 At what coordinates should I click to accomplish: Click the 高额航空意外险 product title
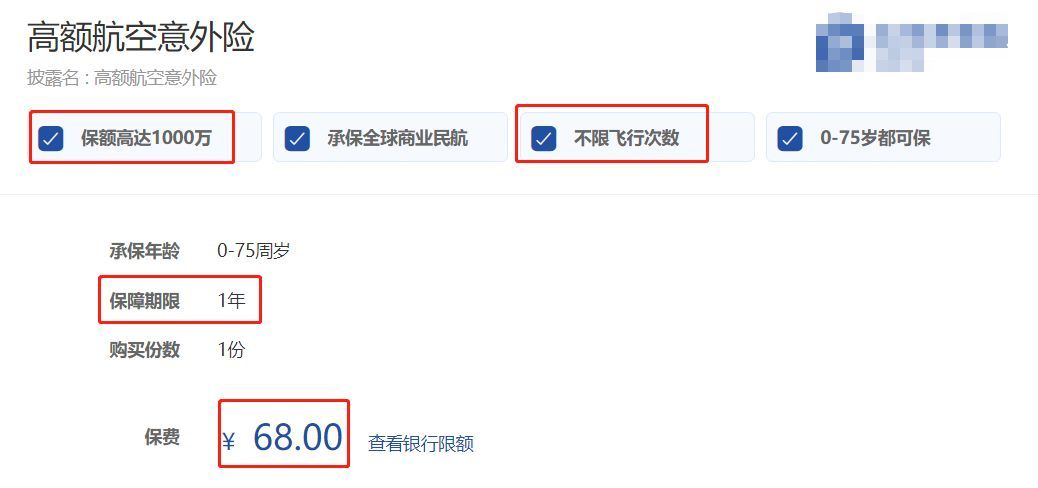tap(141, 38)
